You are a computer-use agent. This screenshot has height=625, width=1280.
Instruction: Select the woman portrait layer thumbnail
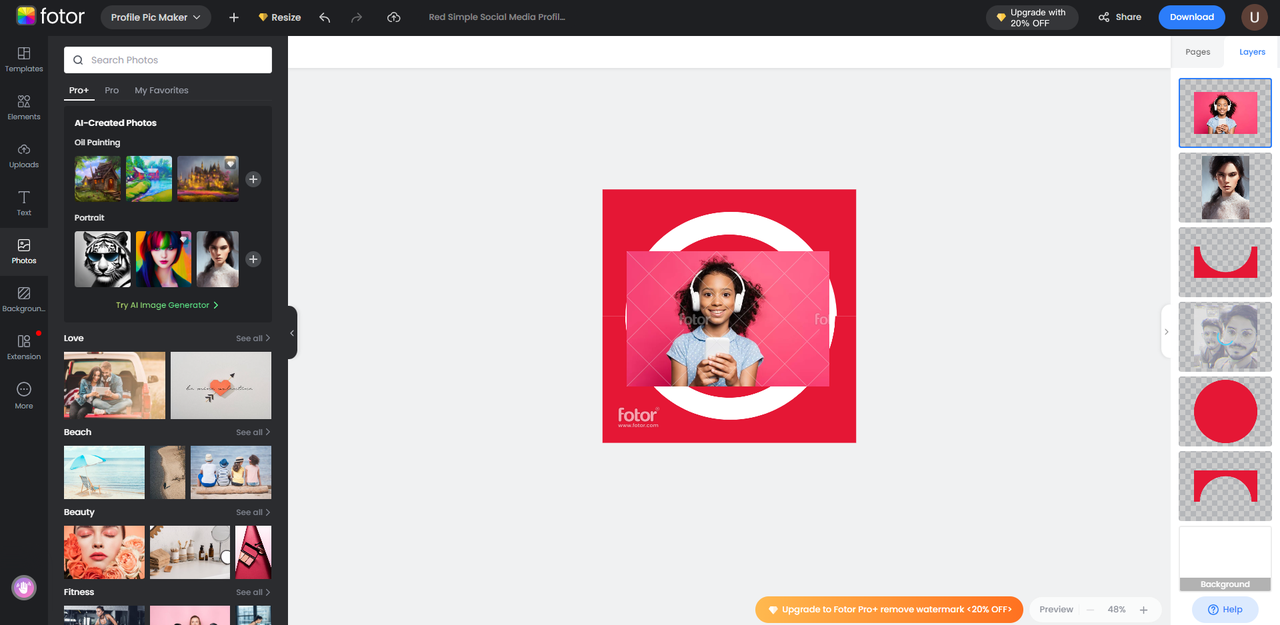click(1225, 187)
